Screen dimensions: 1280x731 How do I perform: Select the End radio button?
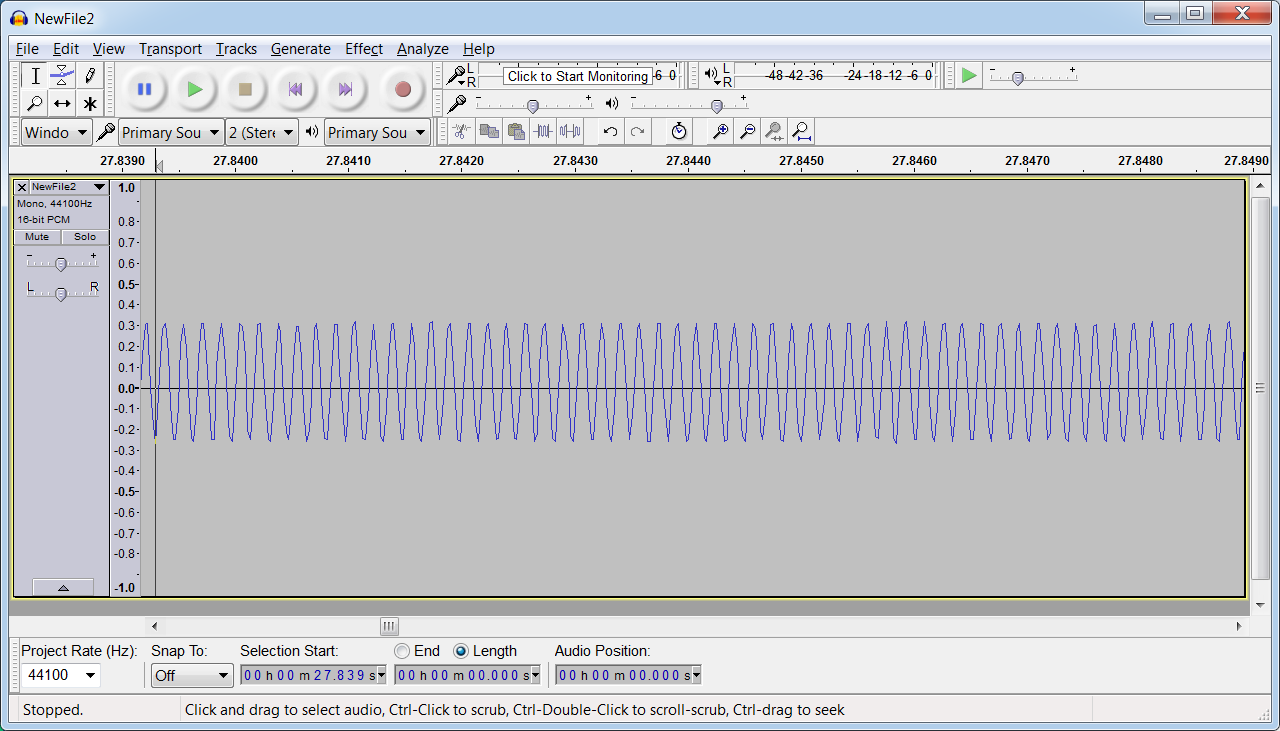coord(402,651)
